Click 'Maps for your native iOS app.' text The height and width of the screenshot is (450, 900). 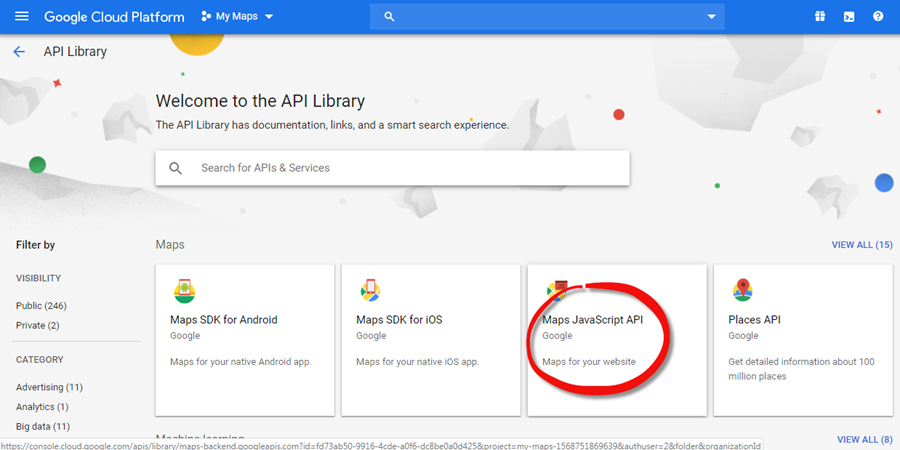click(x=418, y=362)
